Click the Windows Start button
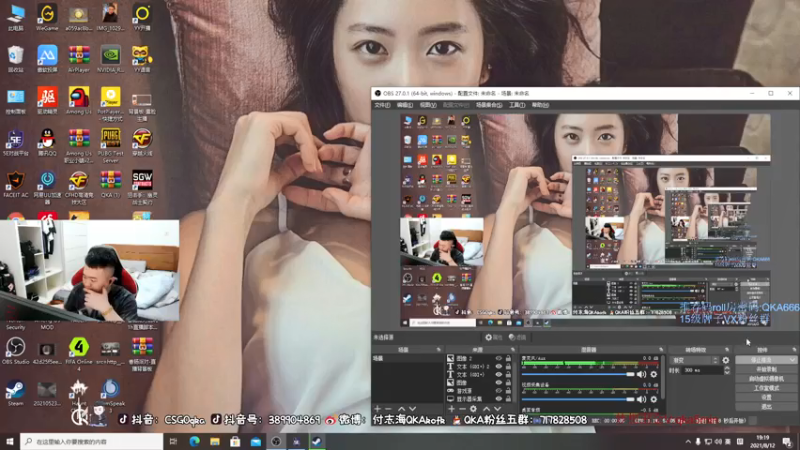The width and height of the screenshot is (800, 450). pyautogui.click(x=10, y=441)
